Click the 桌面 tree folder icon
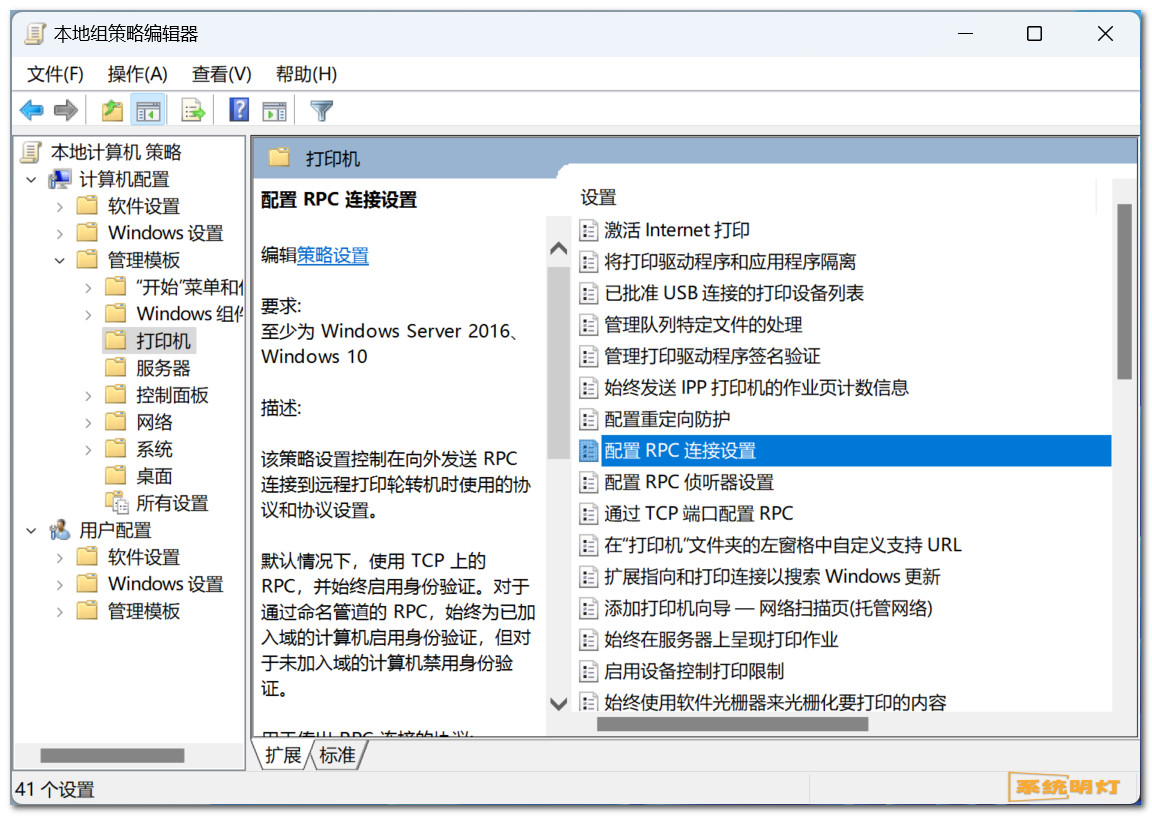 [116, 475]
